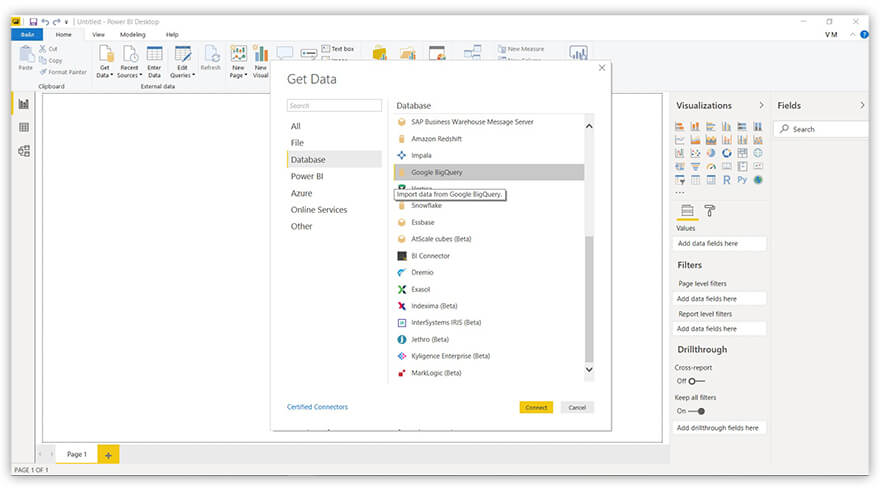Expand the Edit Queries dropdown

point(182,60)
